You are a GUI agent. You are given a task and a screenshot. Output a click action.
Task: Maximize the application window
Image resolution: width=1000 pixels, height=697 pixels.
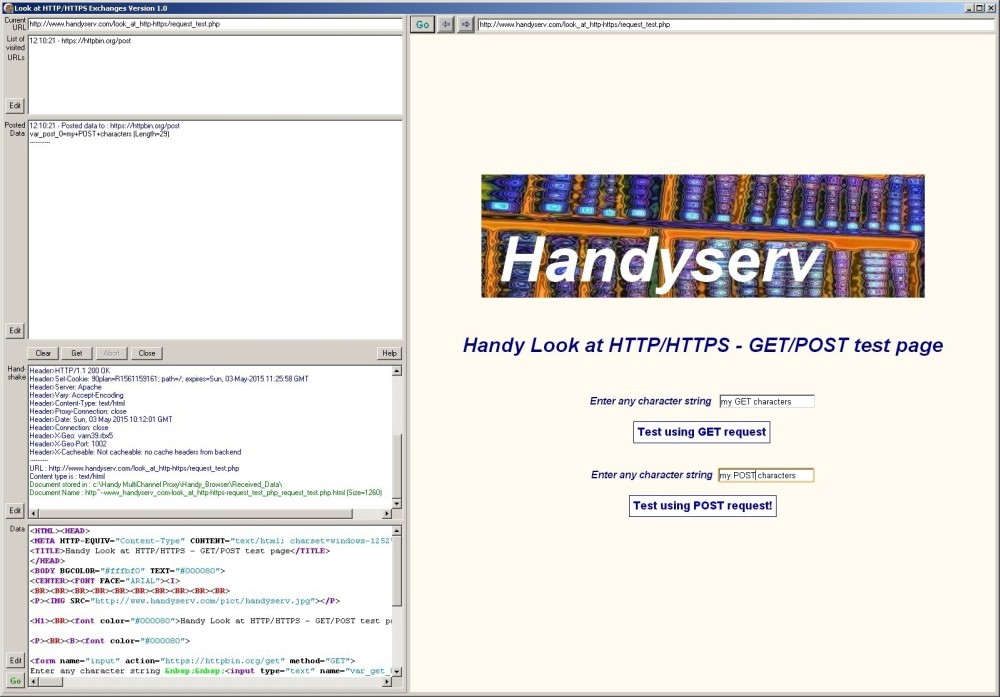[x=979, y=8]
